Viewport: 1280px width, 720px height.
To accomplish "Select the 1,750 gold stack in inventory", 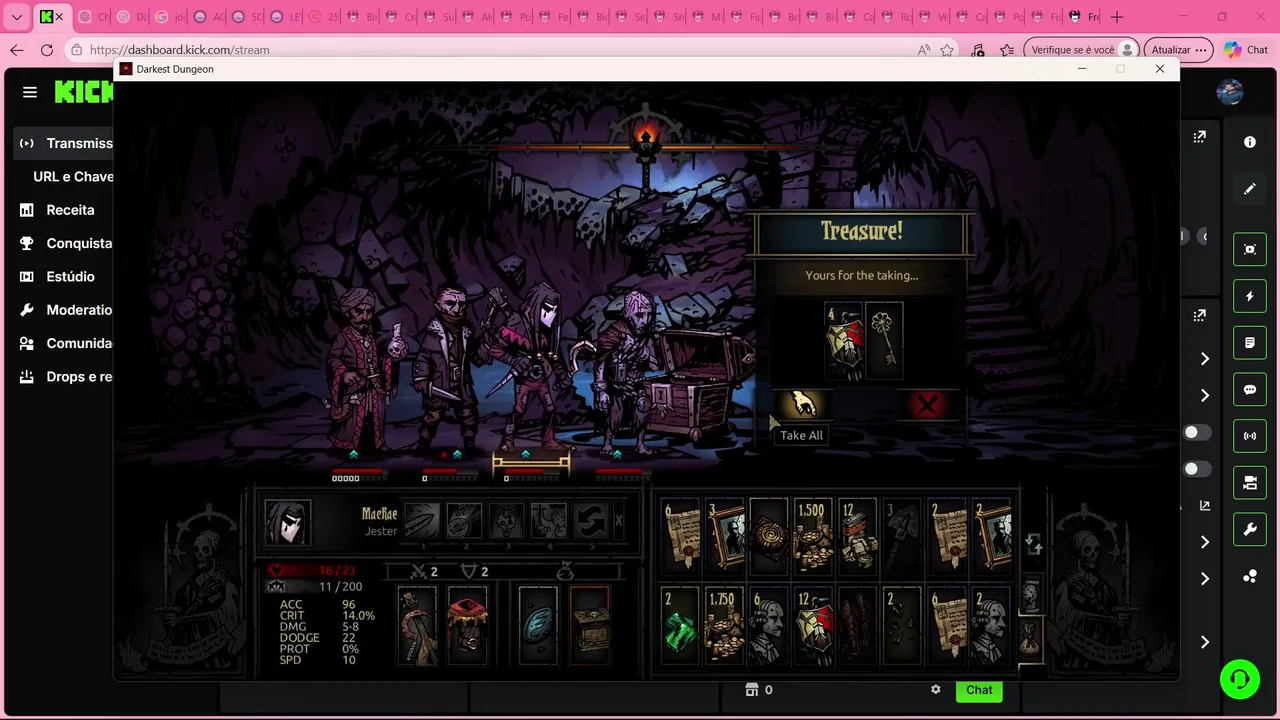I will (723, 627).
